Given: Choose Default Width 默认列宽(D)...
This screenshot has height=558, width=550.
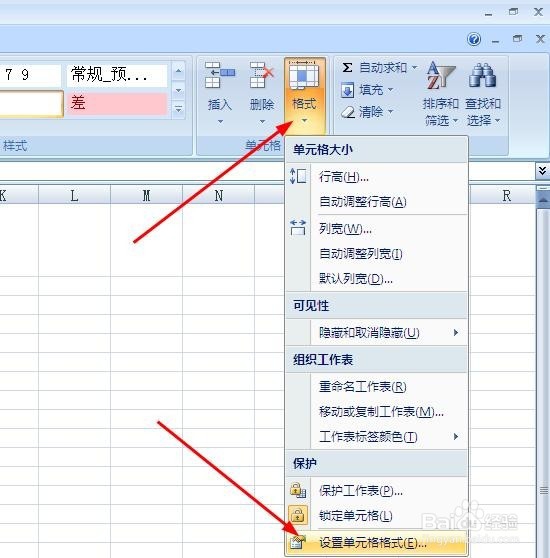Looking at the screenshot, I should tap(377, 279).
